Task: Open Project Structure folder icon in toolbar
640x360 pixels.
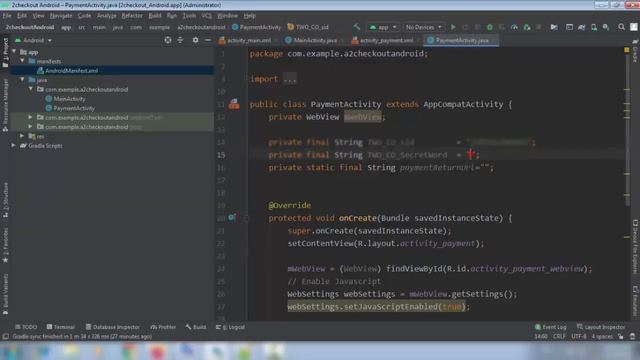Action: pyautogui.click(x=554, y=27)
